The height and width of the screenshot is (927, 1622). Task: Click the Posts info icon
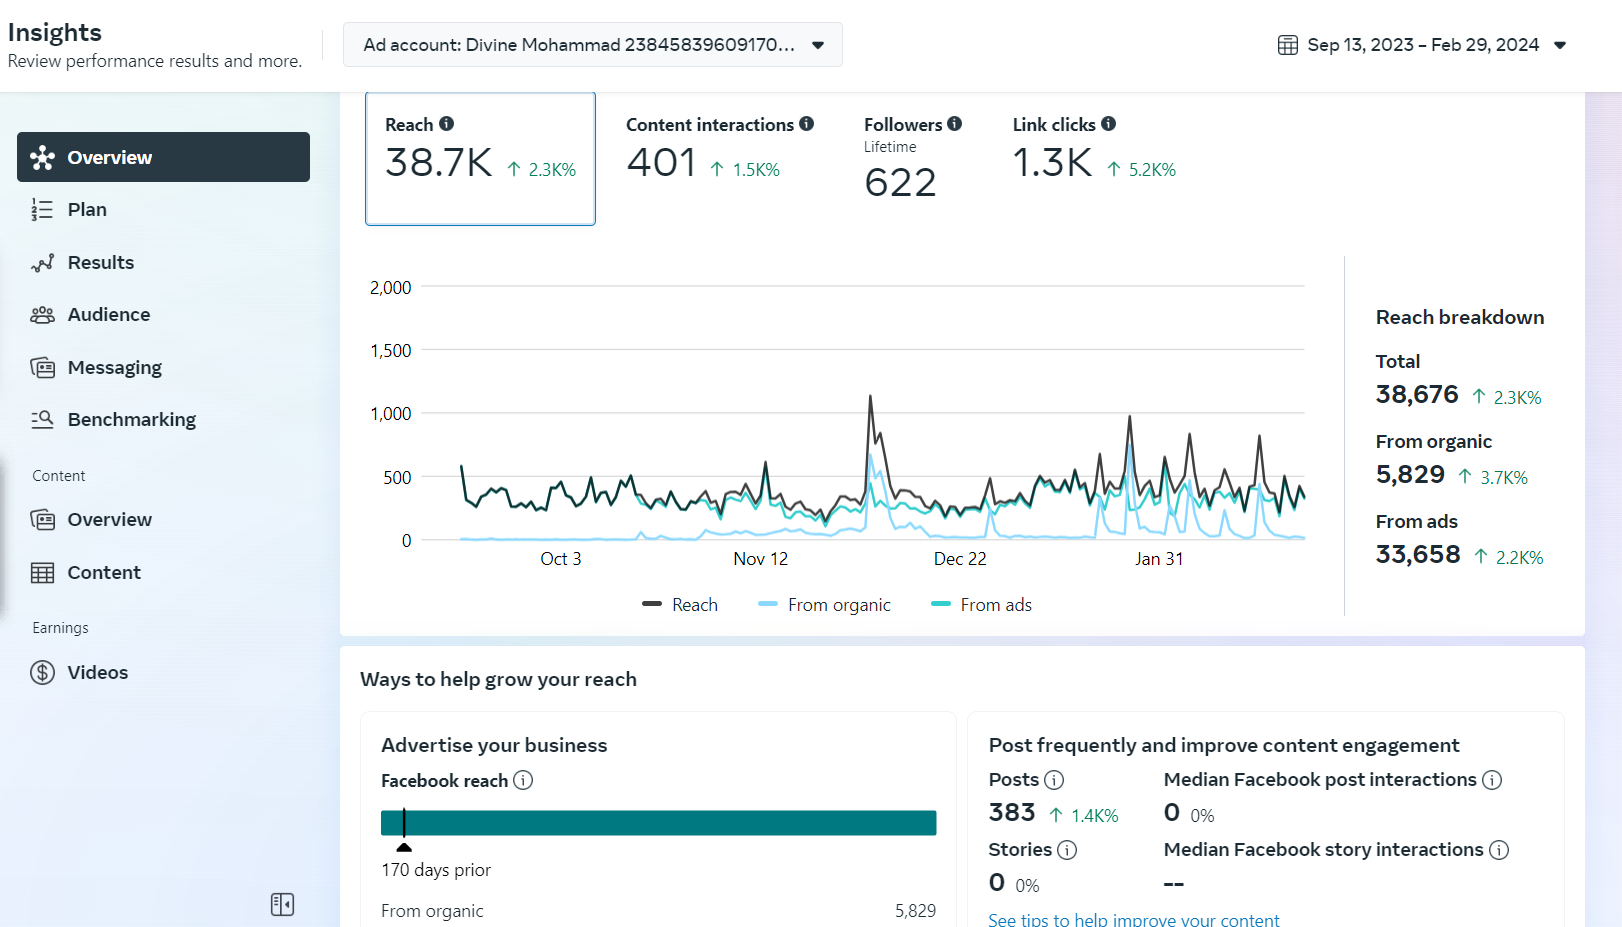pos(1054,780)
